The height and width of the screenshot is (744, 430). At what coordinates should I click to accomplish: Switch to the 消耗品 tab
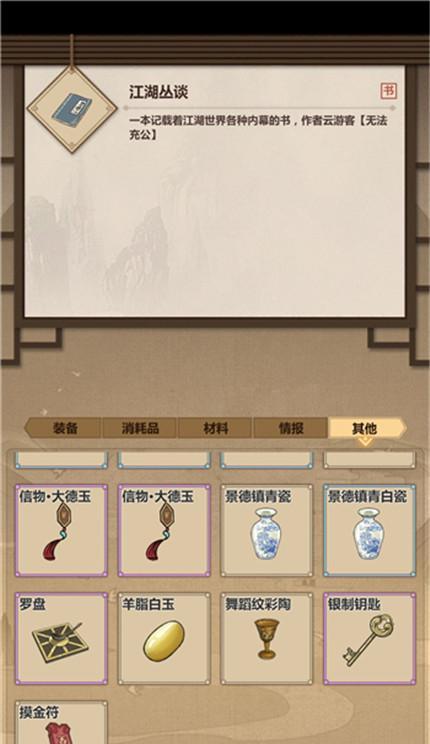click(x=140, y=428)
